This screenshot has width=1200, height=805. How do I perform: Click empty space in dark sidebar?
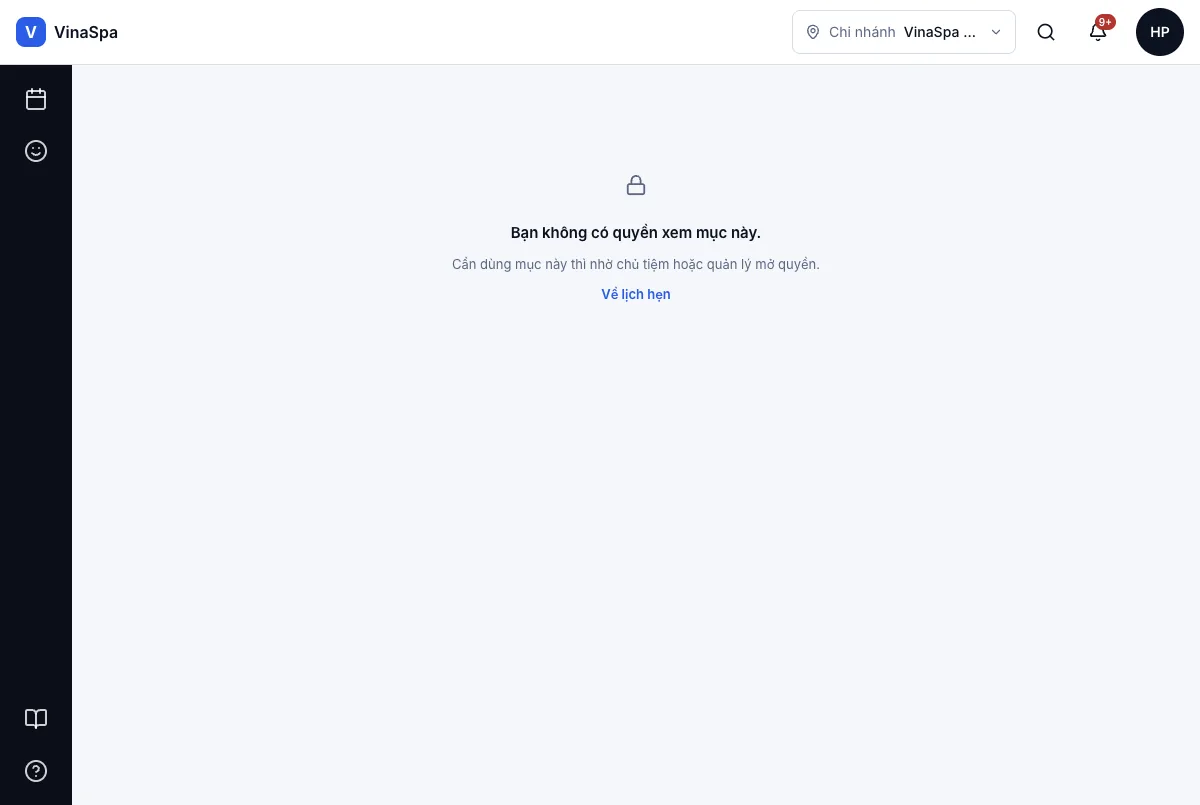[36, 430]
